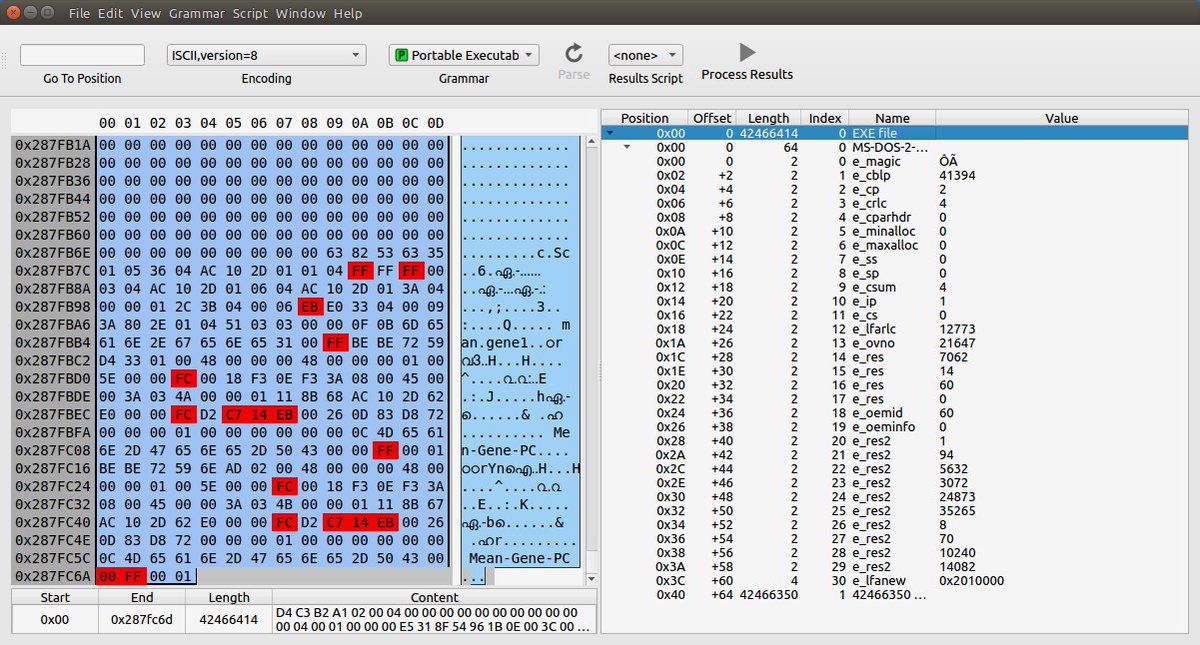The height and width of the screenshot is (645, 1200).
Task: Click the hex row address 0x287FB1A
Action: (52, 145)
